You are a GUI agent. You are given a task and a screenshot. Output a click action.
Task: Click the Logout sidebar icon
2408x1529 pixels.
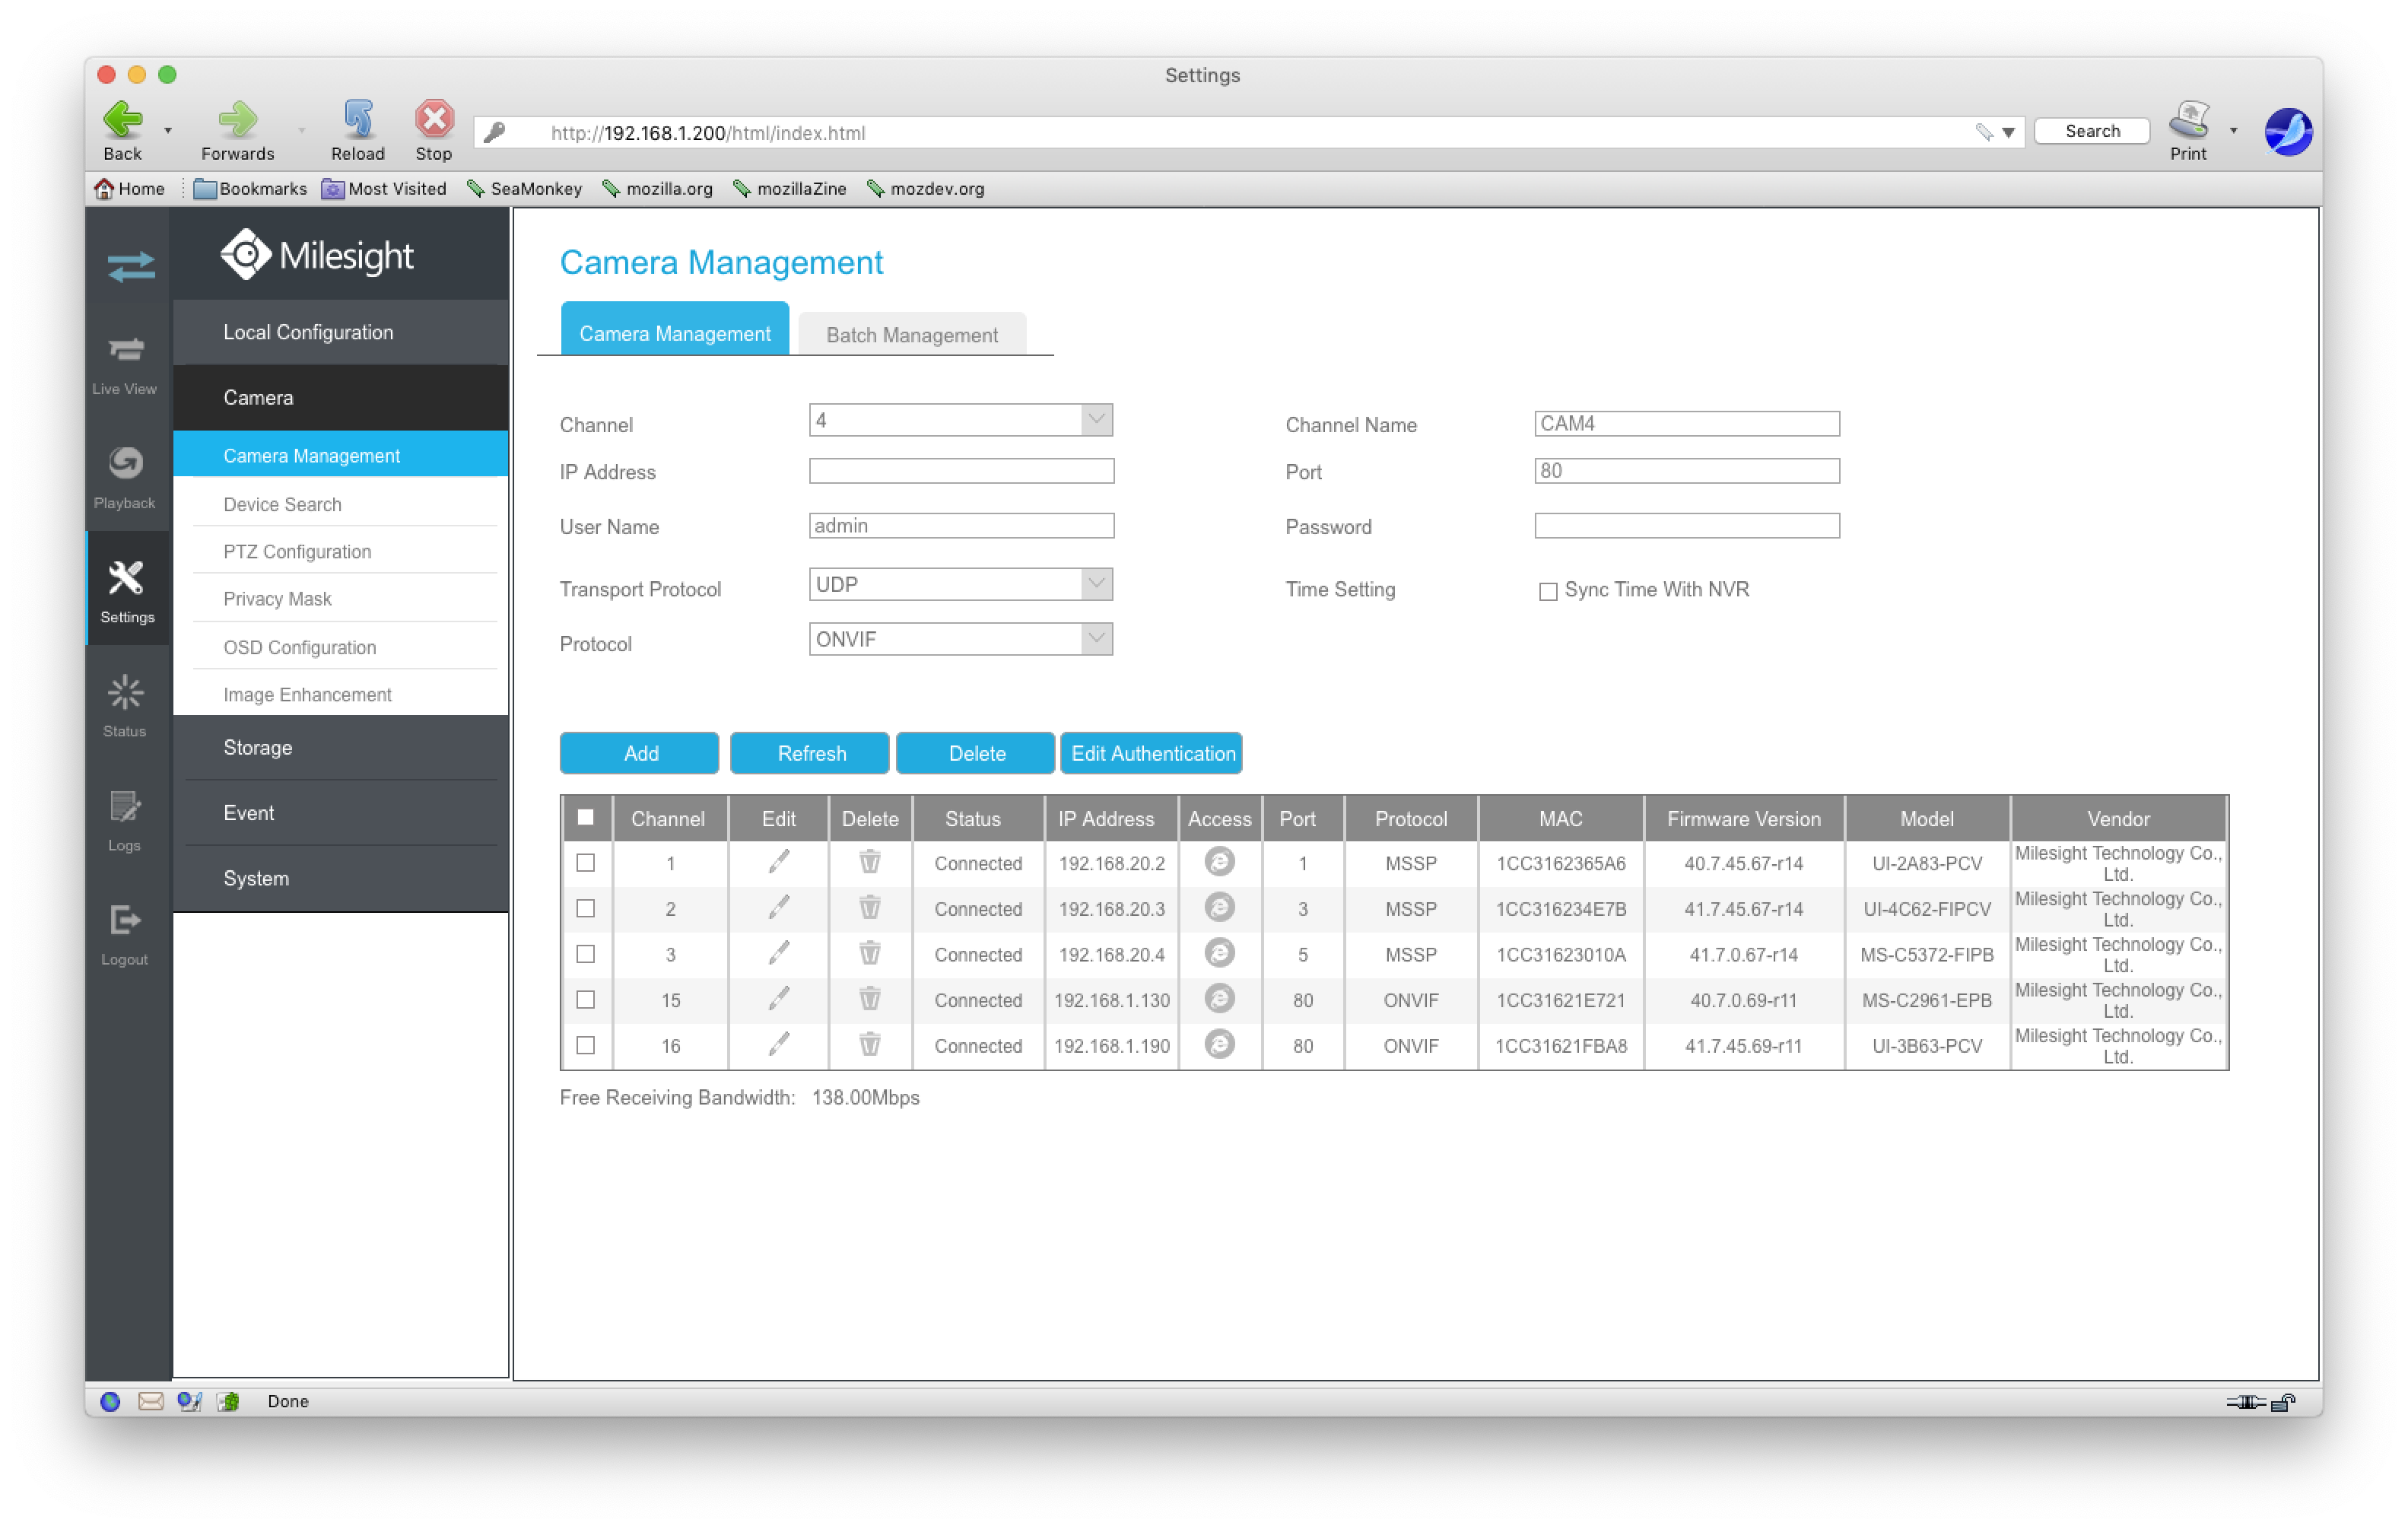pyautogui.click(x=125, y=933)
